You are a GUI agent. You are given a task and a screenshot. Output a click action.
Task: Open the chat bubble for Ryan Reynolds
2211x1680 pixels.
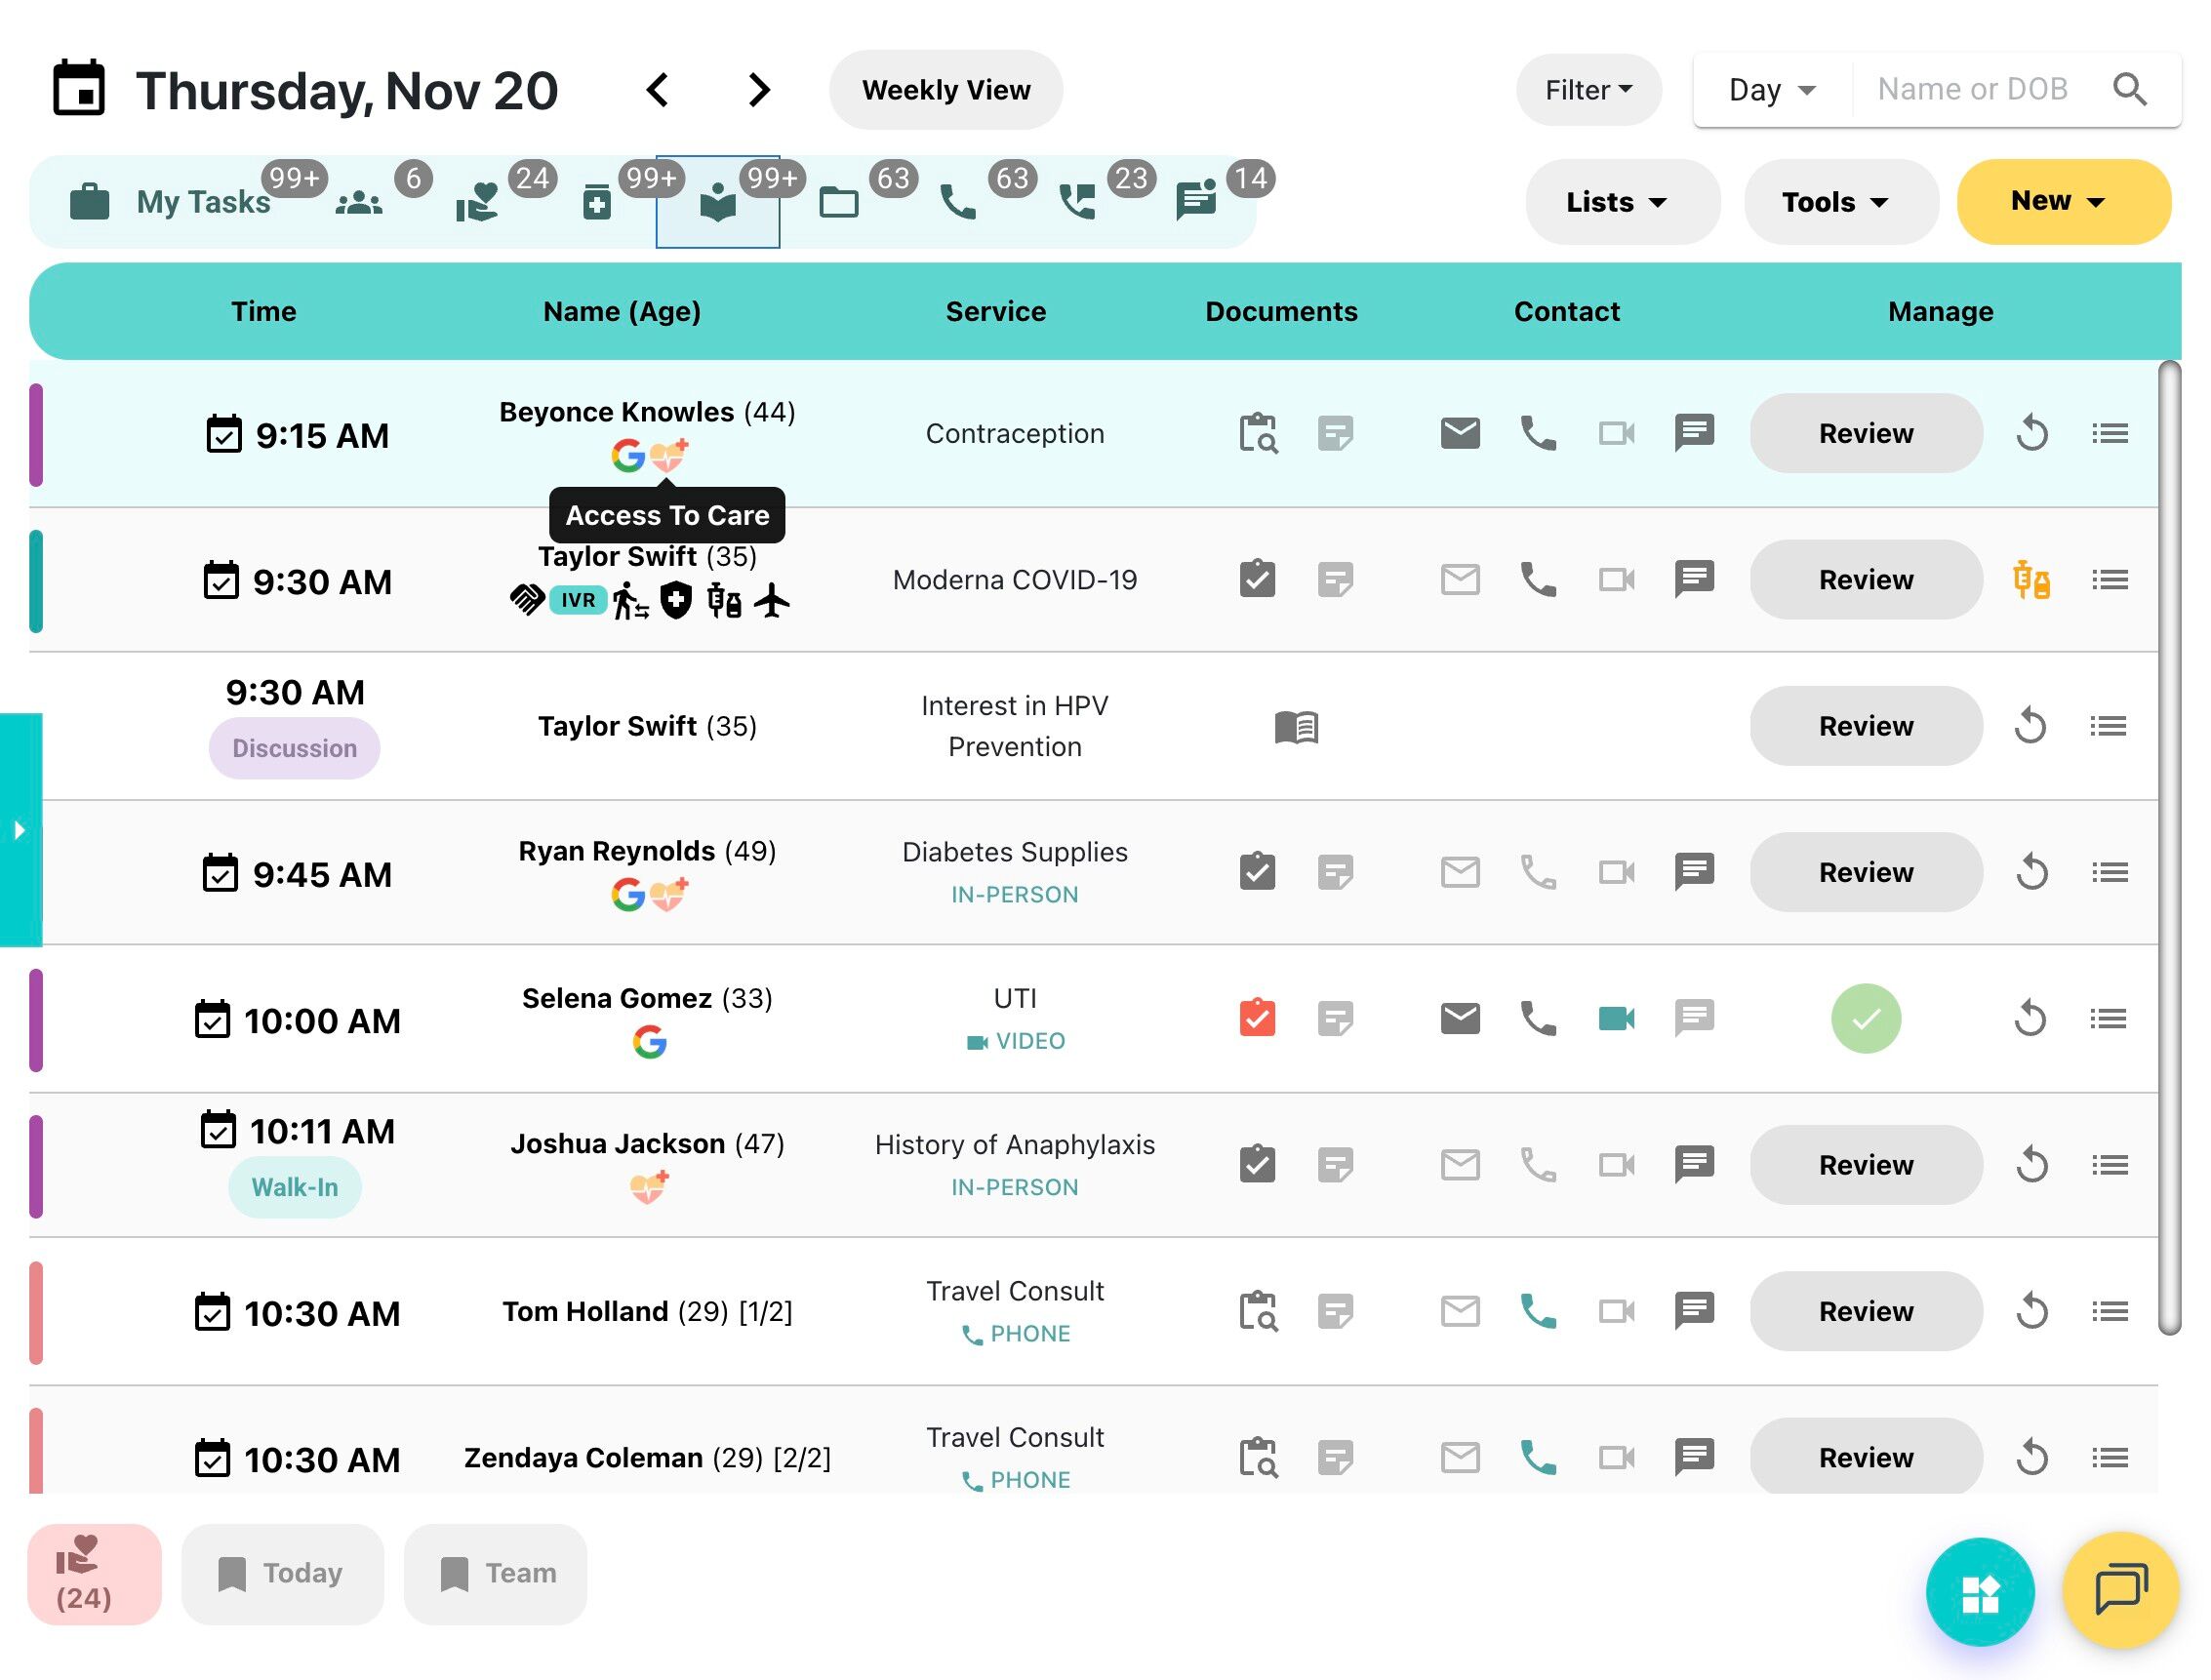click(x=1694, y=872)
